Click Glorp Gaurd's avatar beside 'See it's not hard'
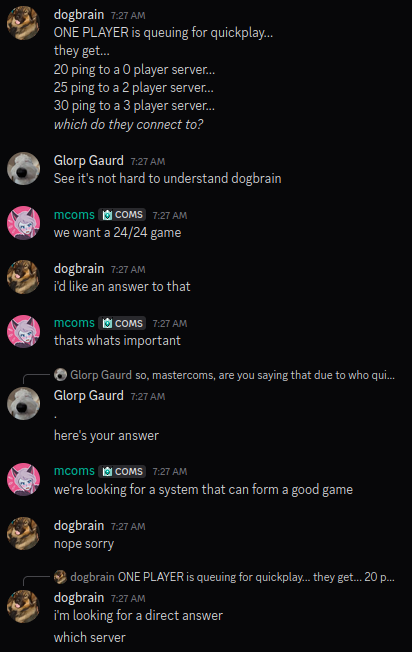Screen dimensions: 412x652 [23, 169]
